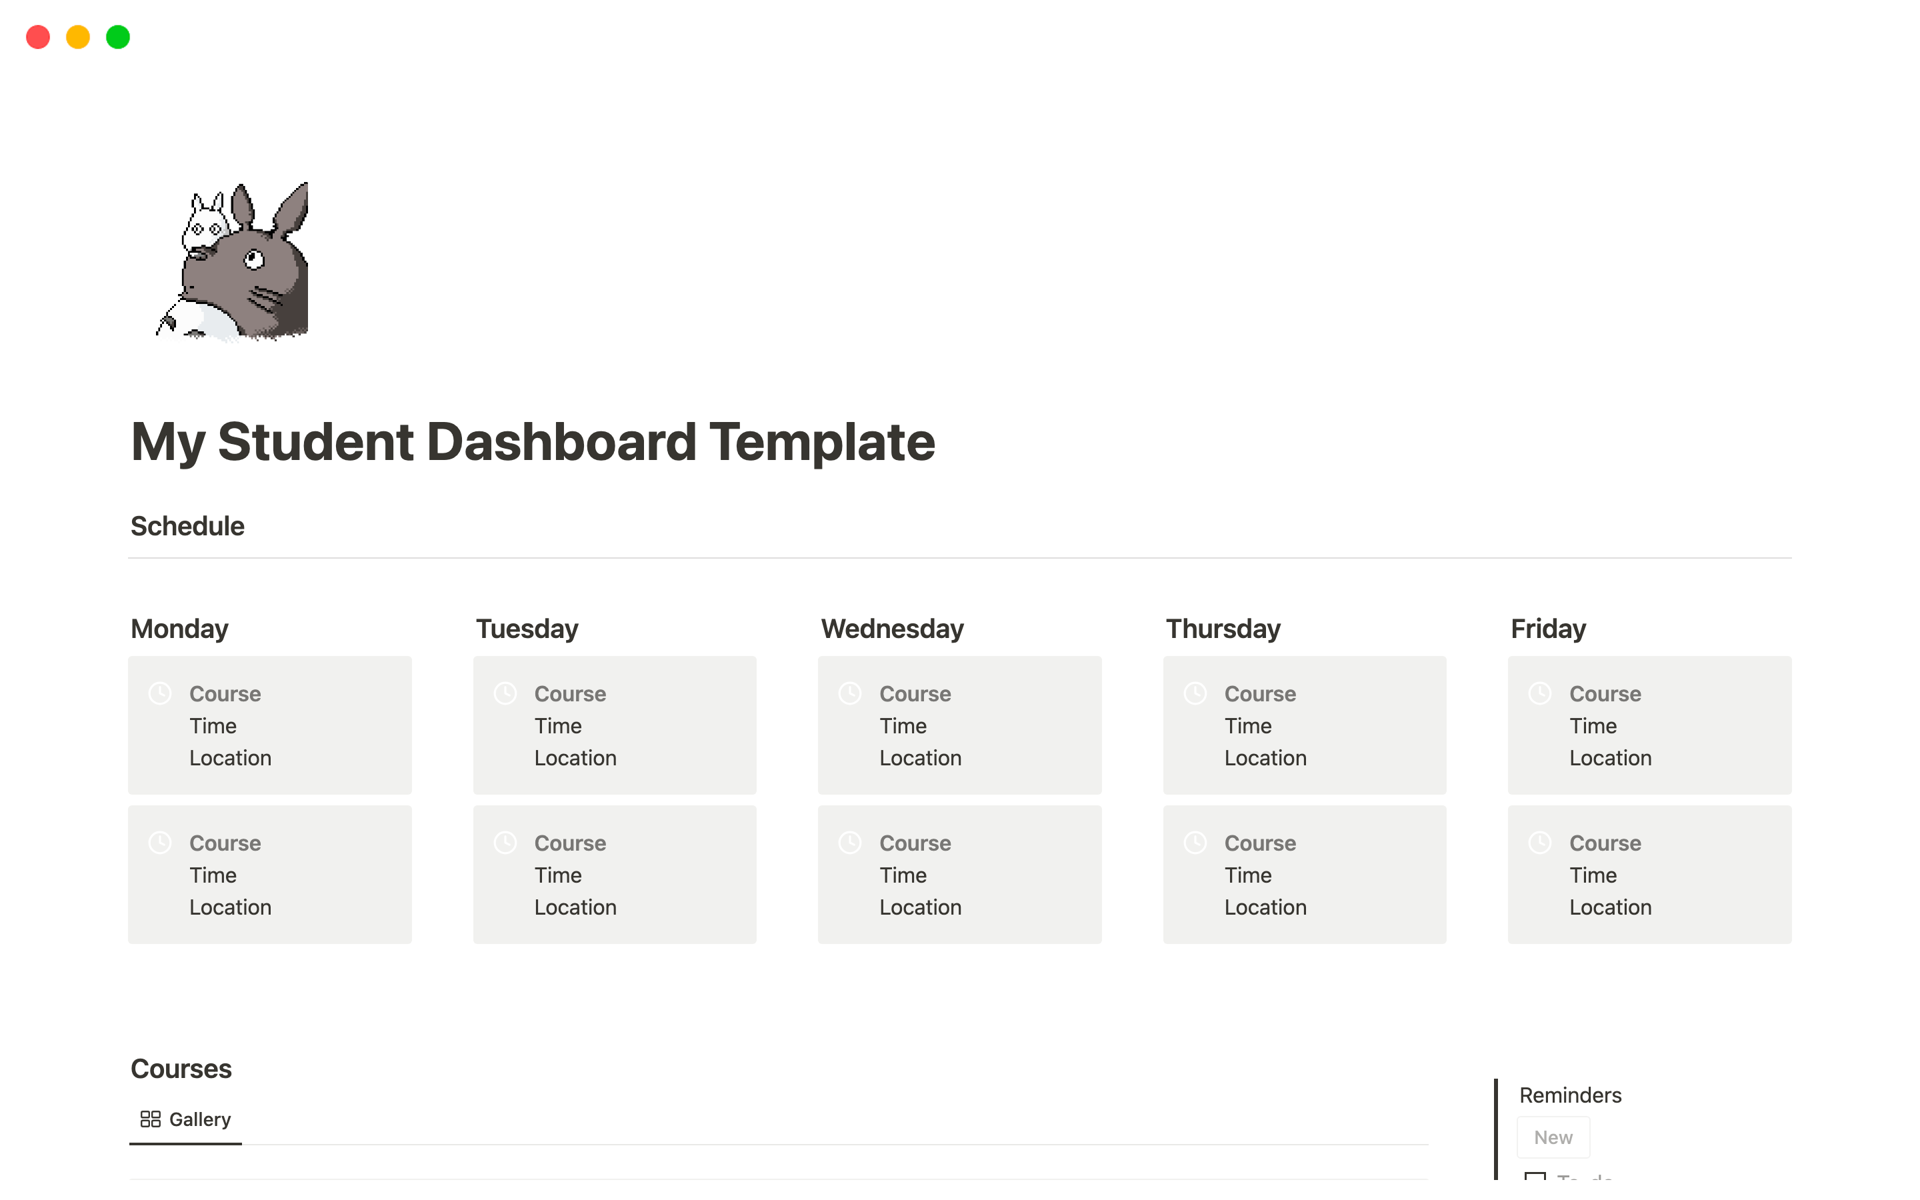
Task: Click clock icon in Friday's second course
Action: (x=1540, y=842)
